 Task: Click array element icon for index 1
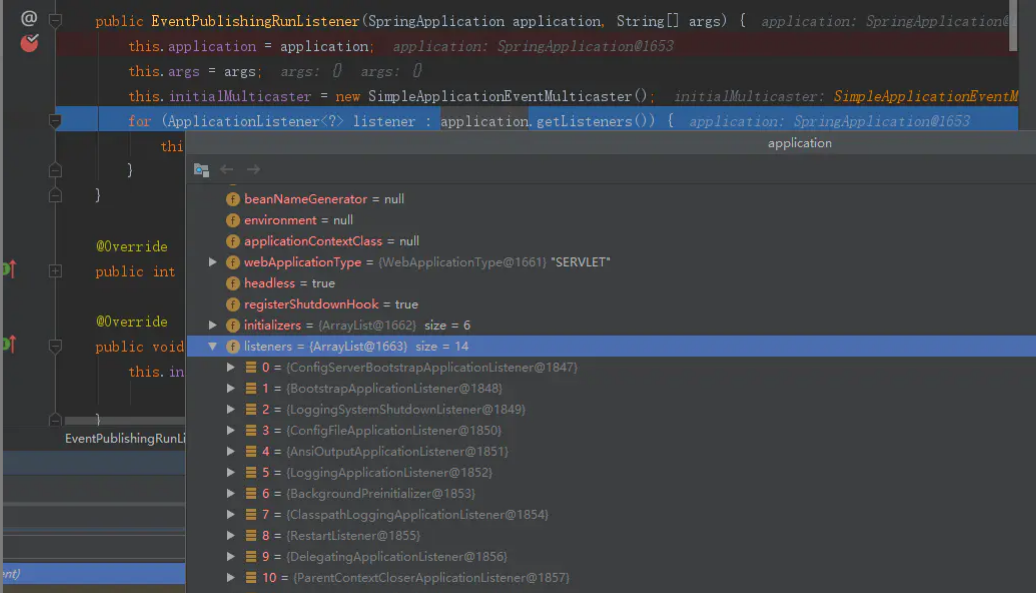coord(251,388)
